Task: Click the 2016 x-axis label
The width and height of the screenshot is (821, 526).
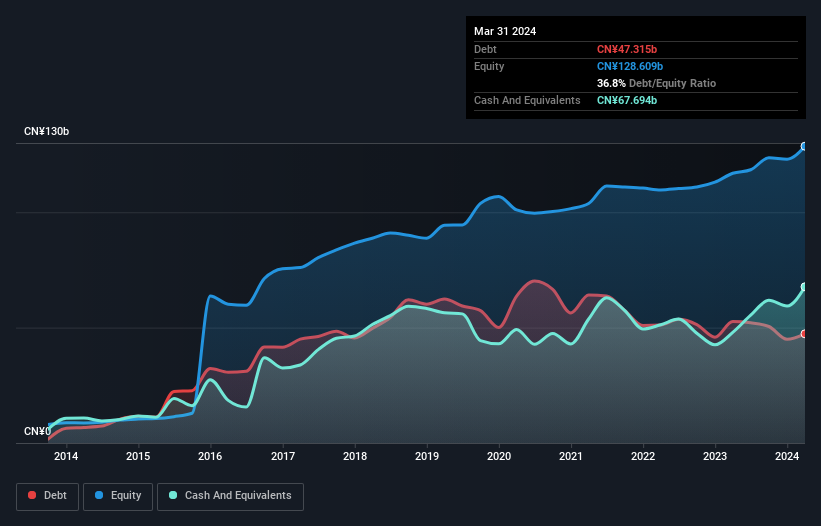Action: 210,456
